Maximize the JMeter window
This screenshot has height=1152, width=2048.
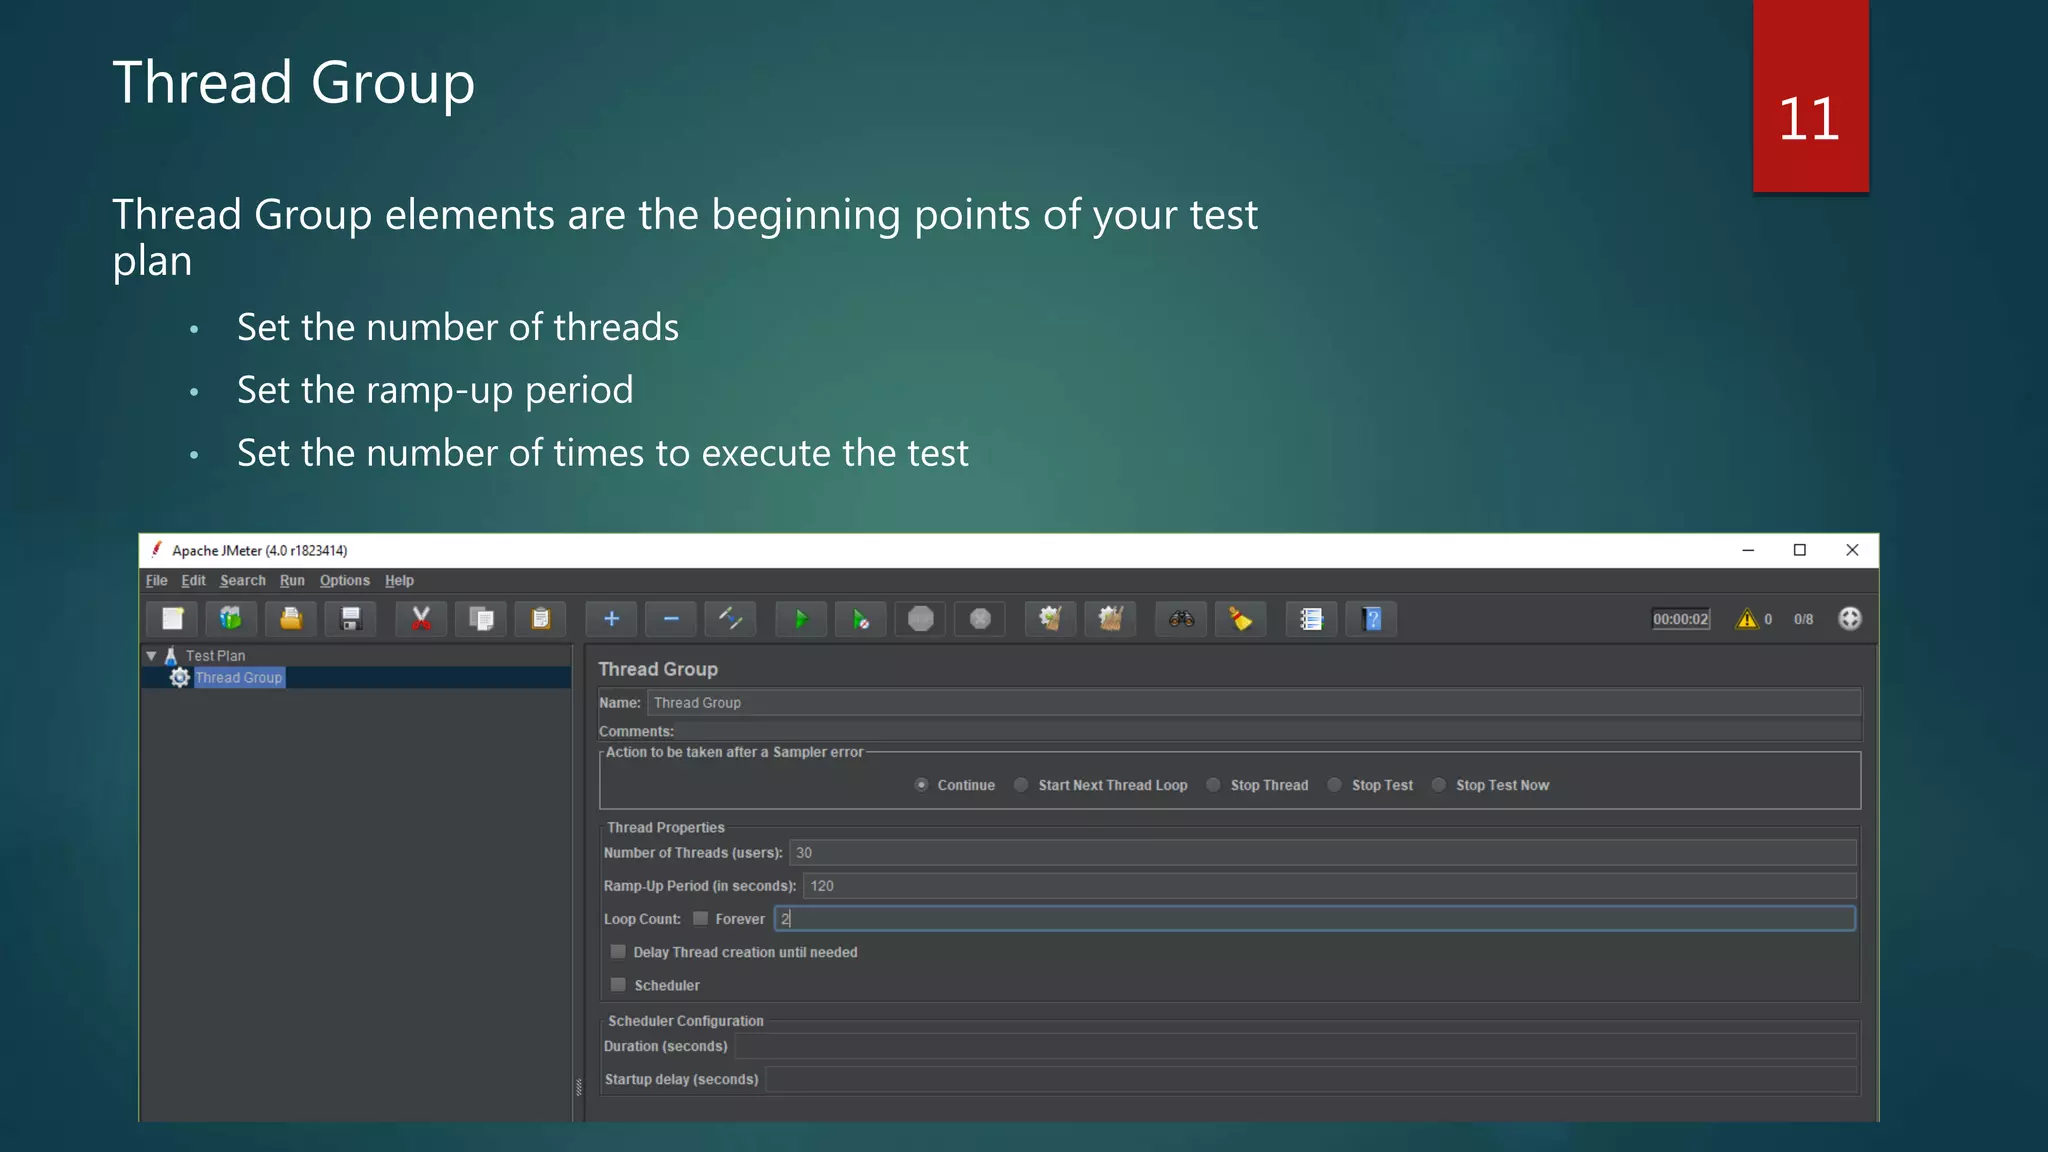click(1800, 550)
